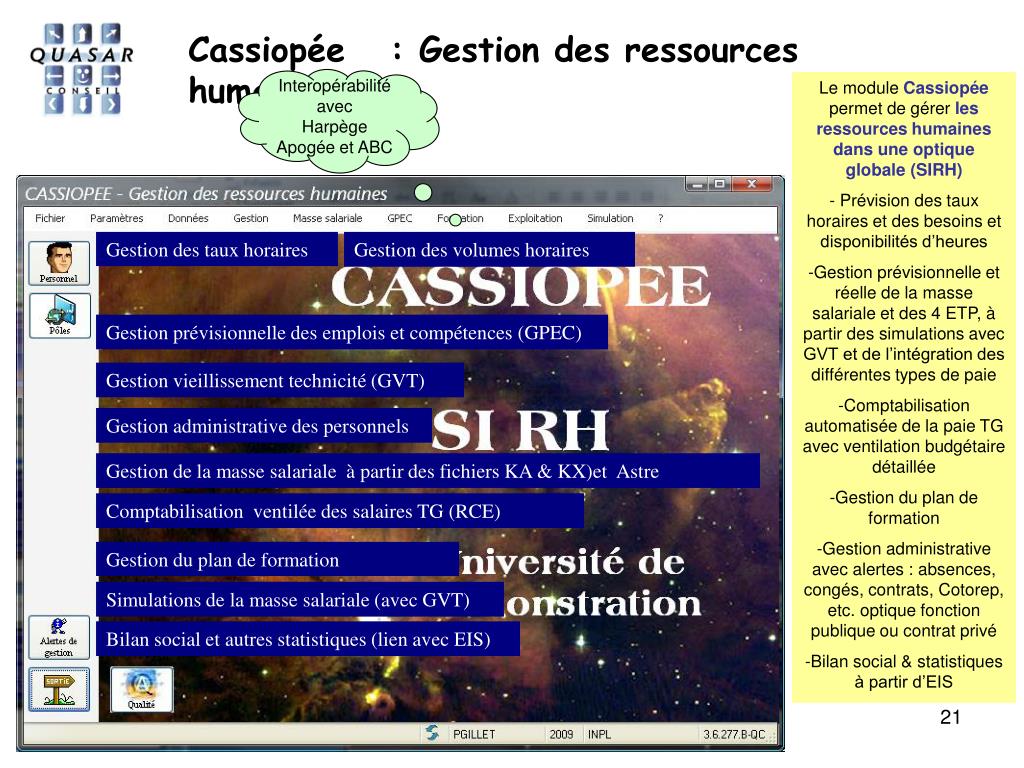Click the refresh icon in status bar
Image resolution: width=1024 pixels, height=768 pixels.
click(x=432, y=733)
